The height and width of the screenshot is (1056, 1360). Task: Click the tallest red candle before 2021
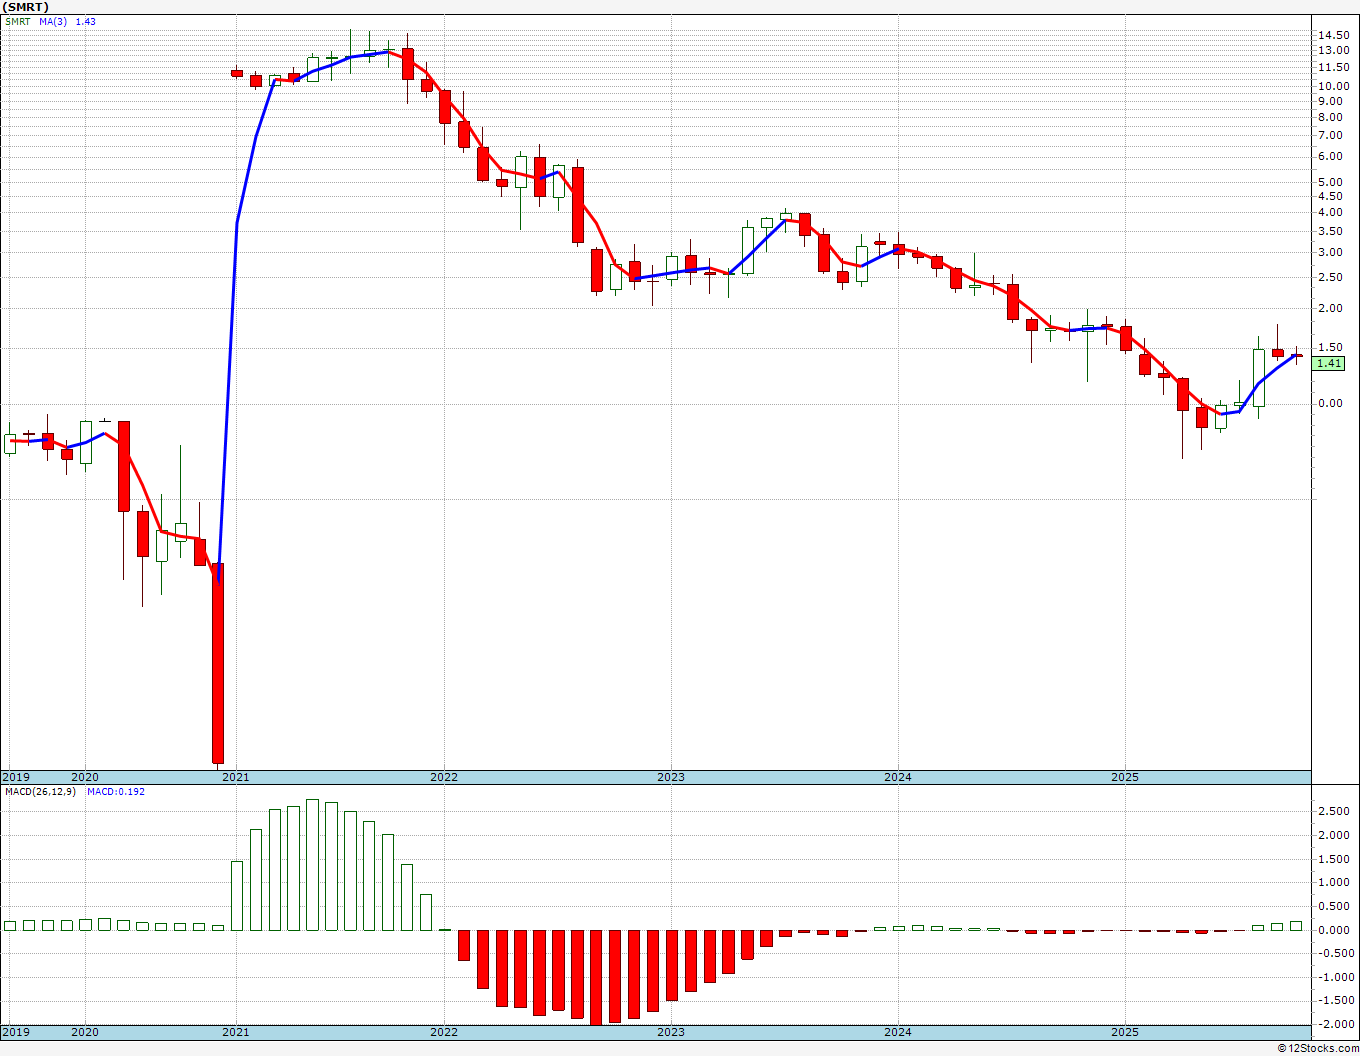pos(218,664)
